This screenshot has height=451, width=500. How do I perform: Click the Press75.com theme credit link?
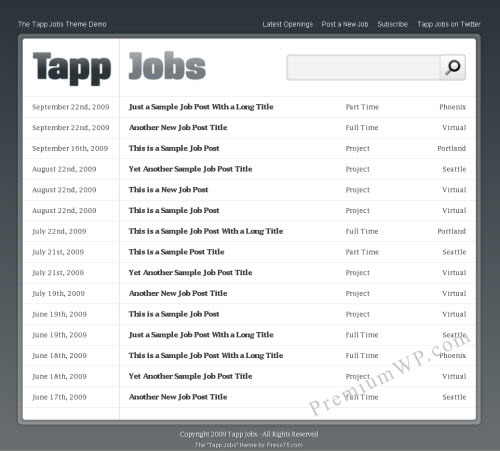click(284, 445)
